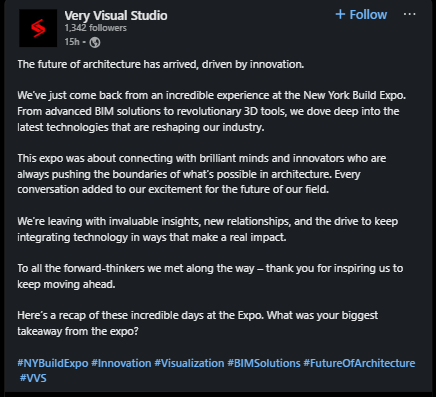Click the 1,342 followers count
436x397 pixels.
(96, 28)
